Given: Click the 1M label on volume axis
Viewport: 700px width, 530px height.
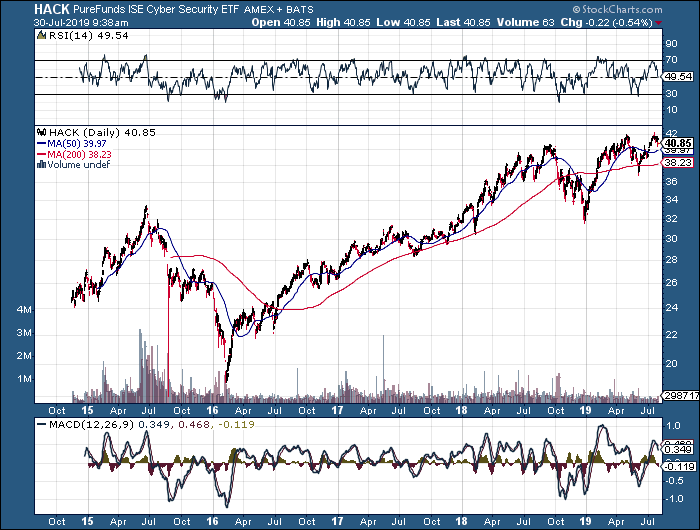Looking at the screenshot, I should tap(24, 379).
